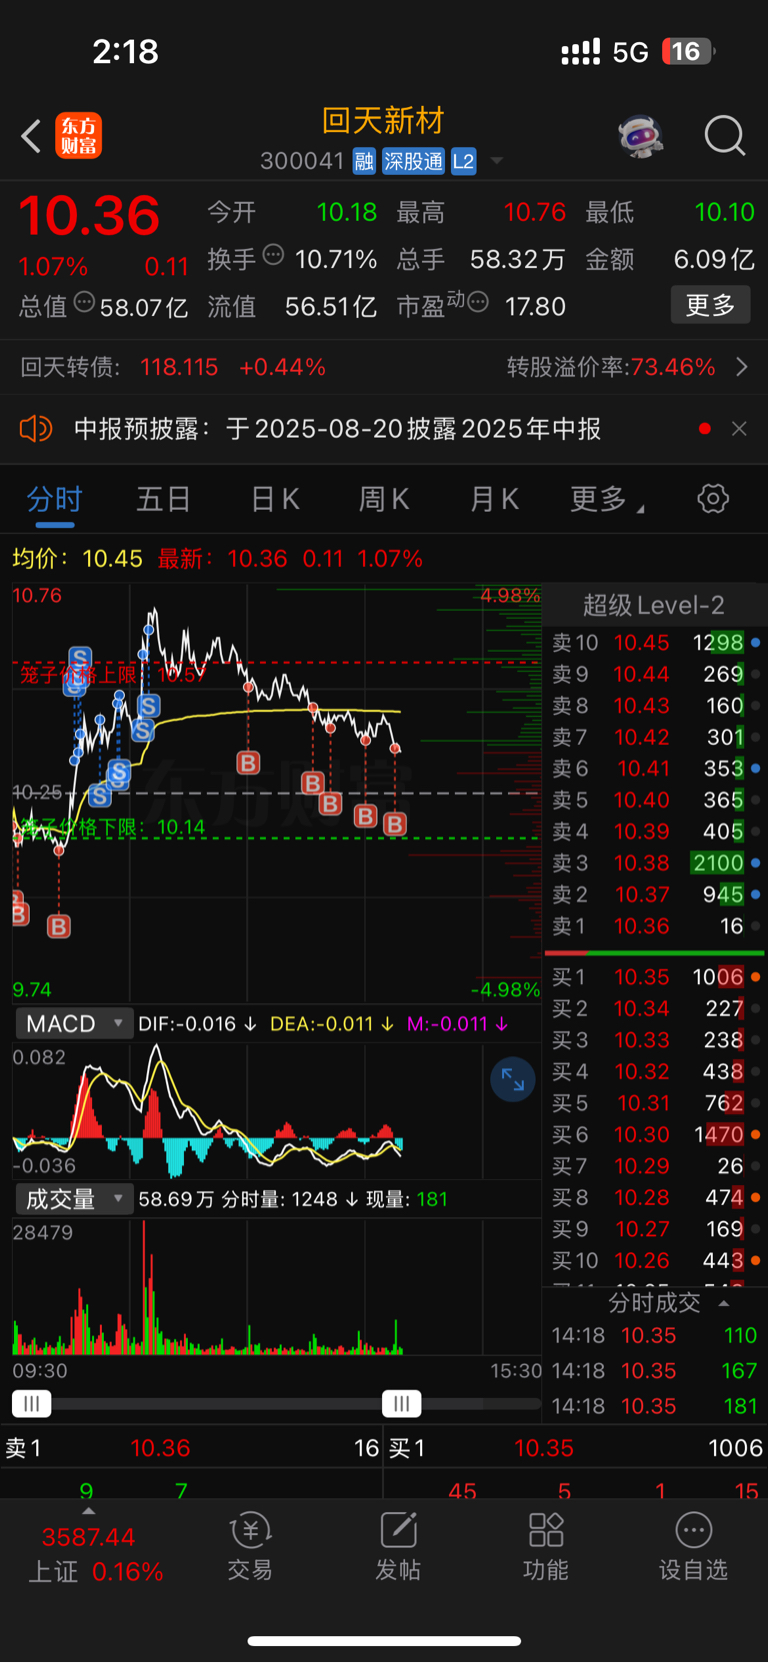The image size is (768, 1663).
Task: Open 中报预披露 announcement text
Action: click(x=338, y=429)
